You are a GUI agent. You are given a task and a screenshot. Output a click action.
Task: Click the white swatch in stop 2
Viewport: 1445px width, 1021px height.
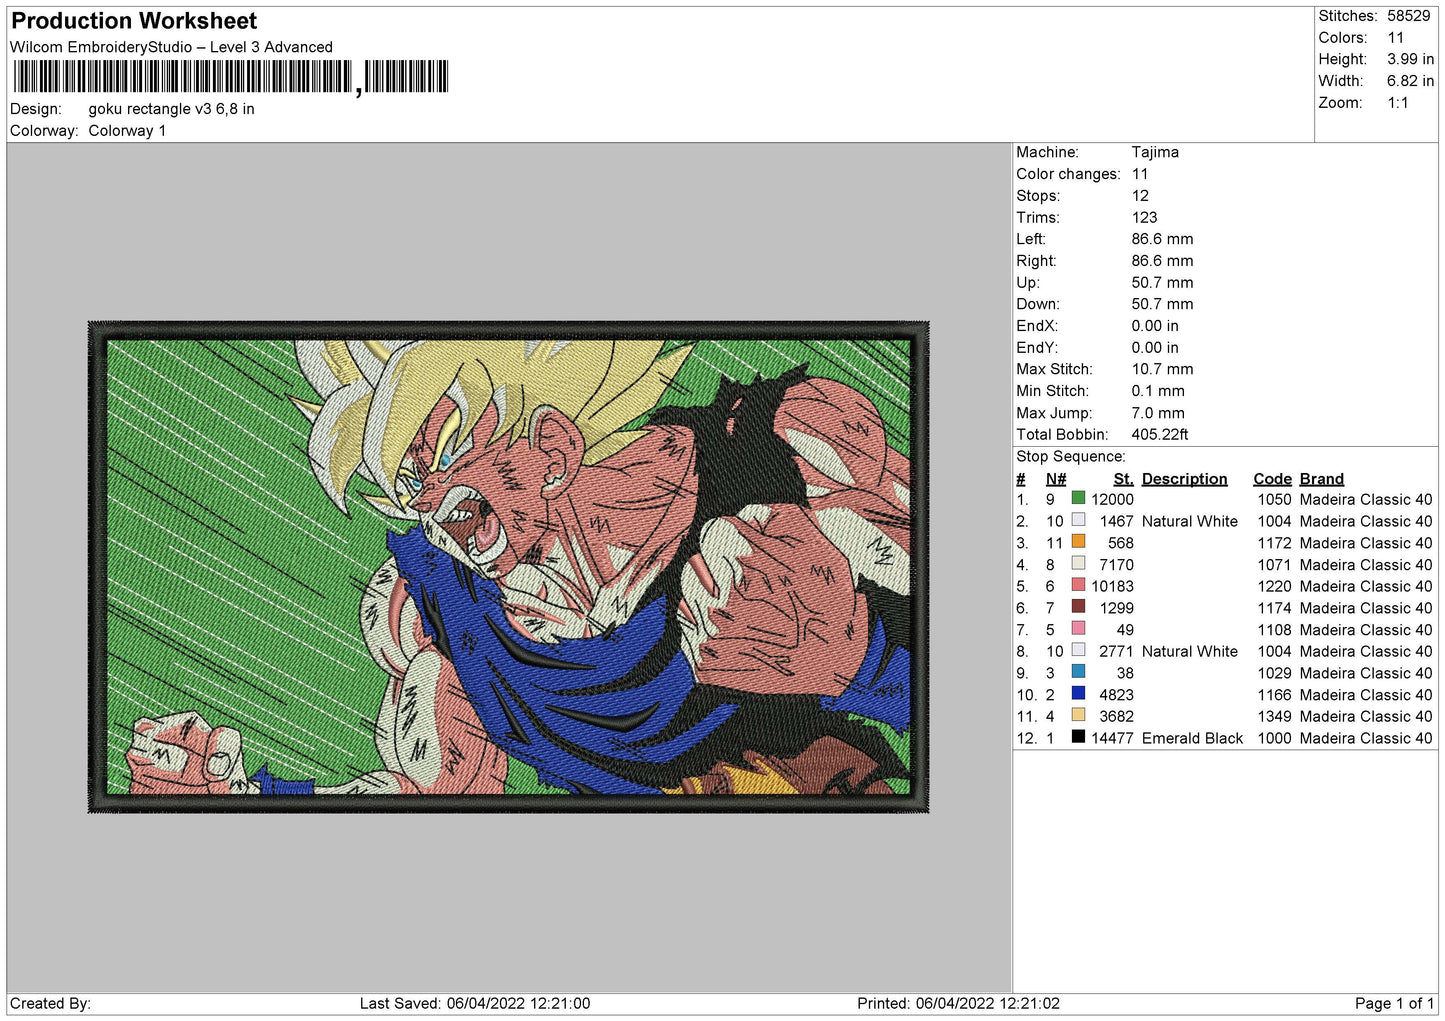[x=1078, y=519]
